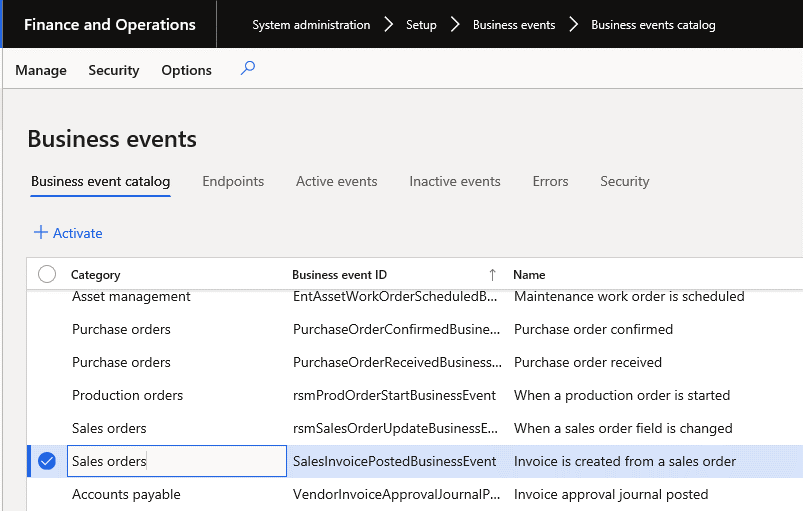803x511 pixels.
Task: Open the Inactive events tab
Action: pos(455,181)
